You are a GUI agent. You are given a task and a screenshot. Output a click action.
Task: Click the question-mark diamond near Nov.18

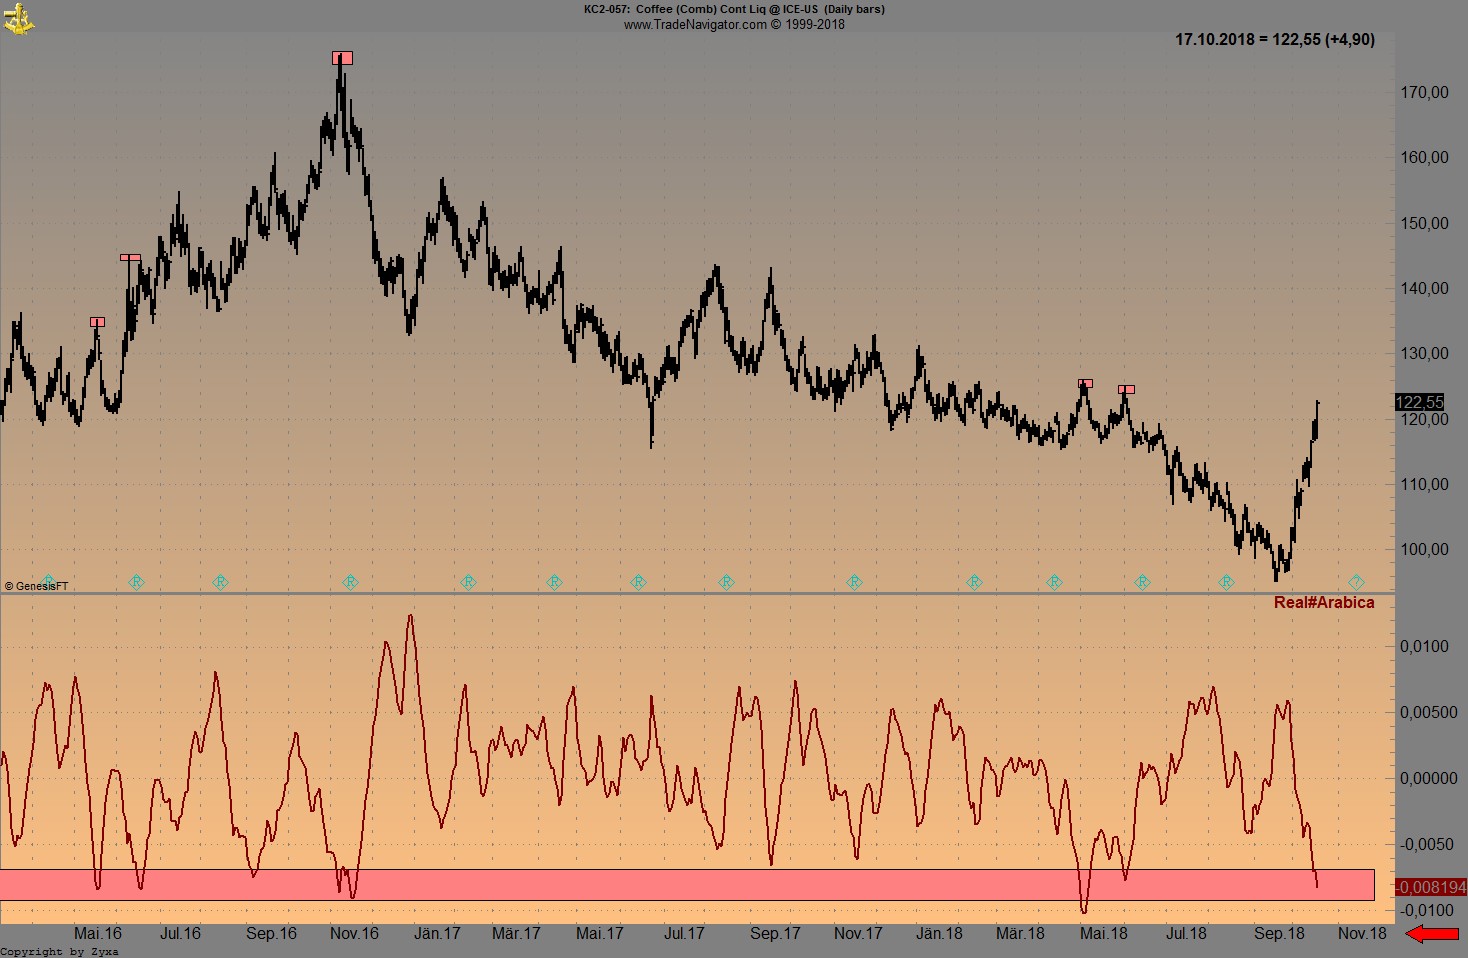coord(1356,582)
